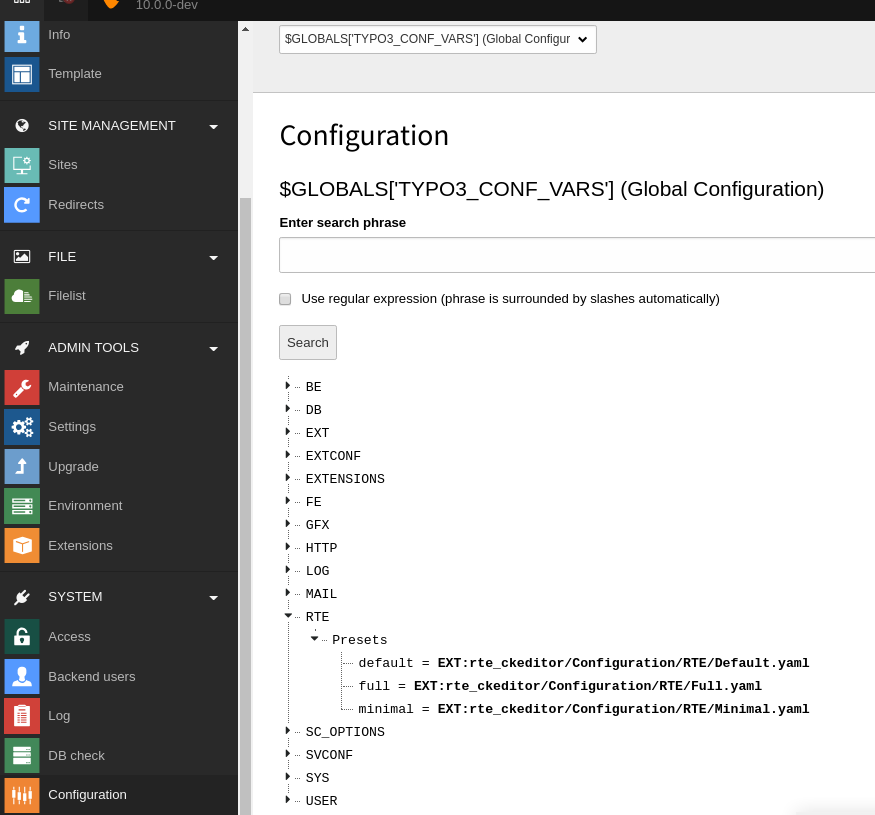Focus the search phrase input field

click(x=577, y=255)
